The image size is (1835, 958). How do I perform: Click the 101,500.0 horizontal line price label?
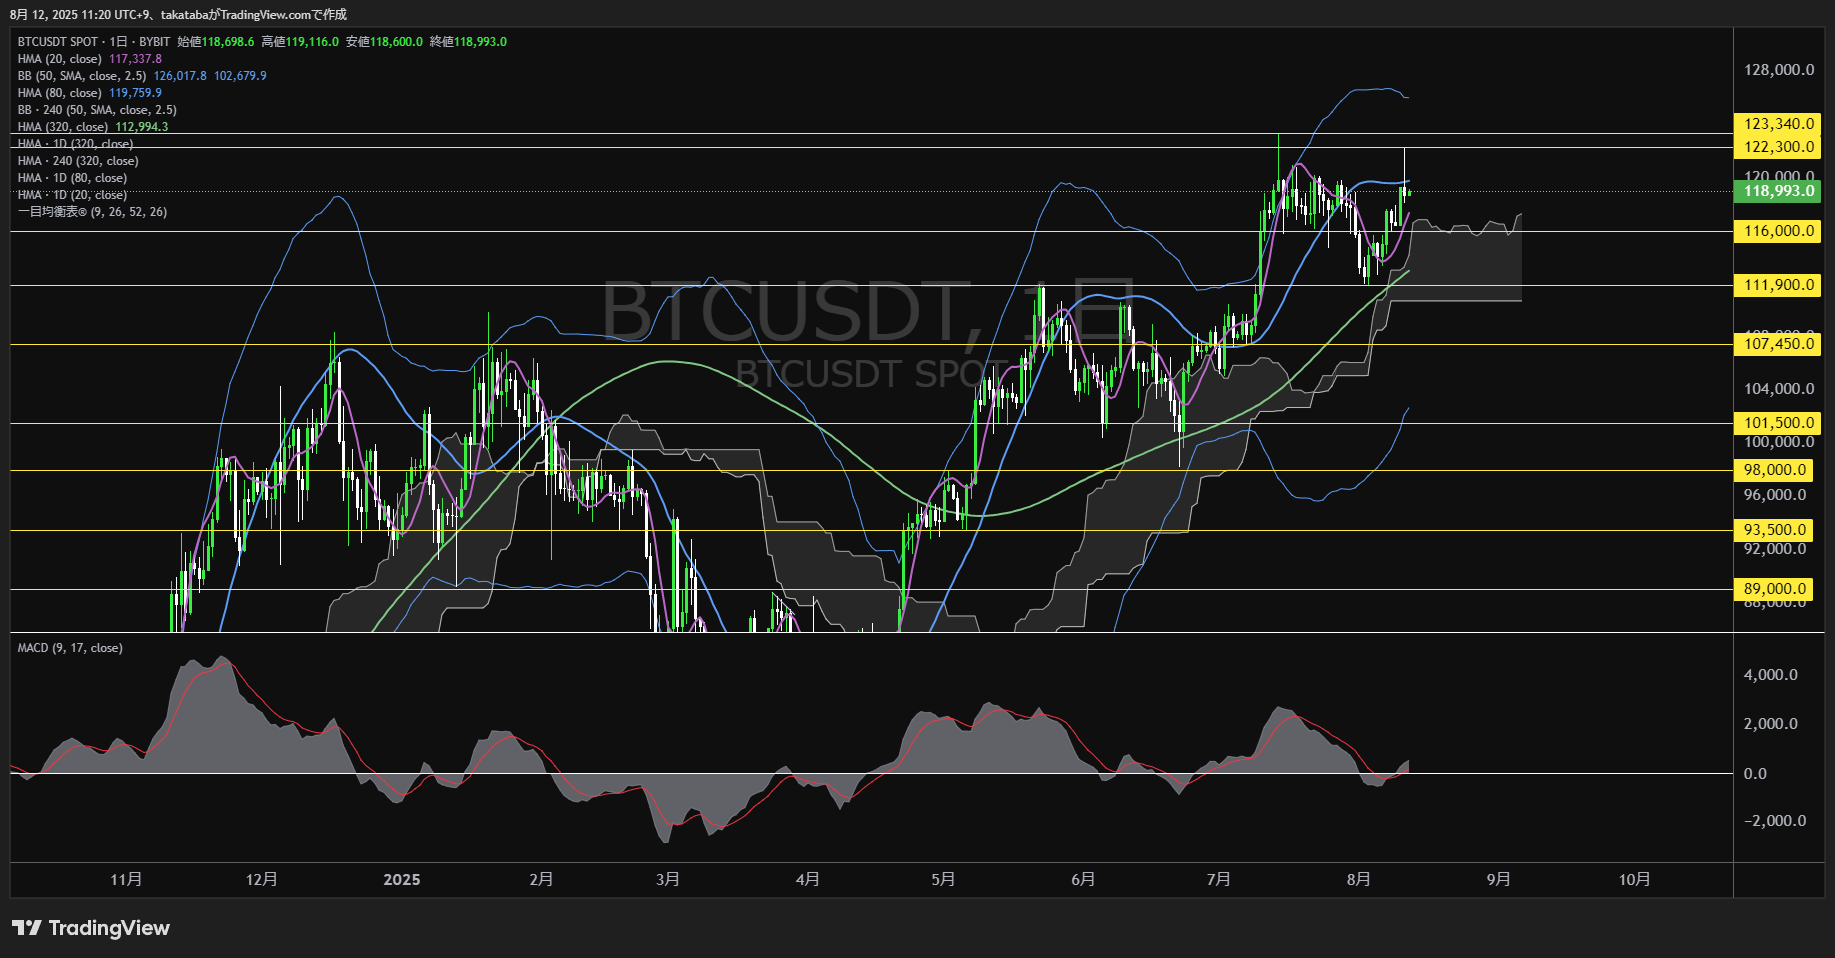[1779, 423]
